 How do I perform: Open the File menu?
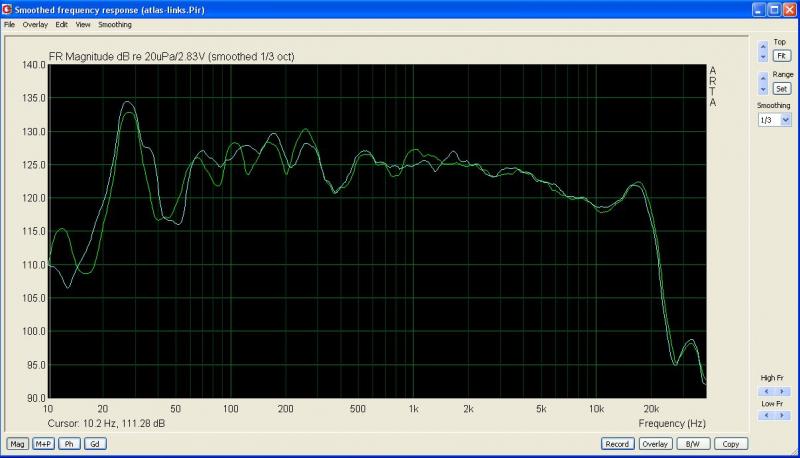pos(9,24)
